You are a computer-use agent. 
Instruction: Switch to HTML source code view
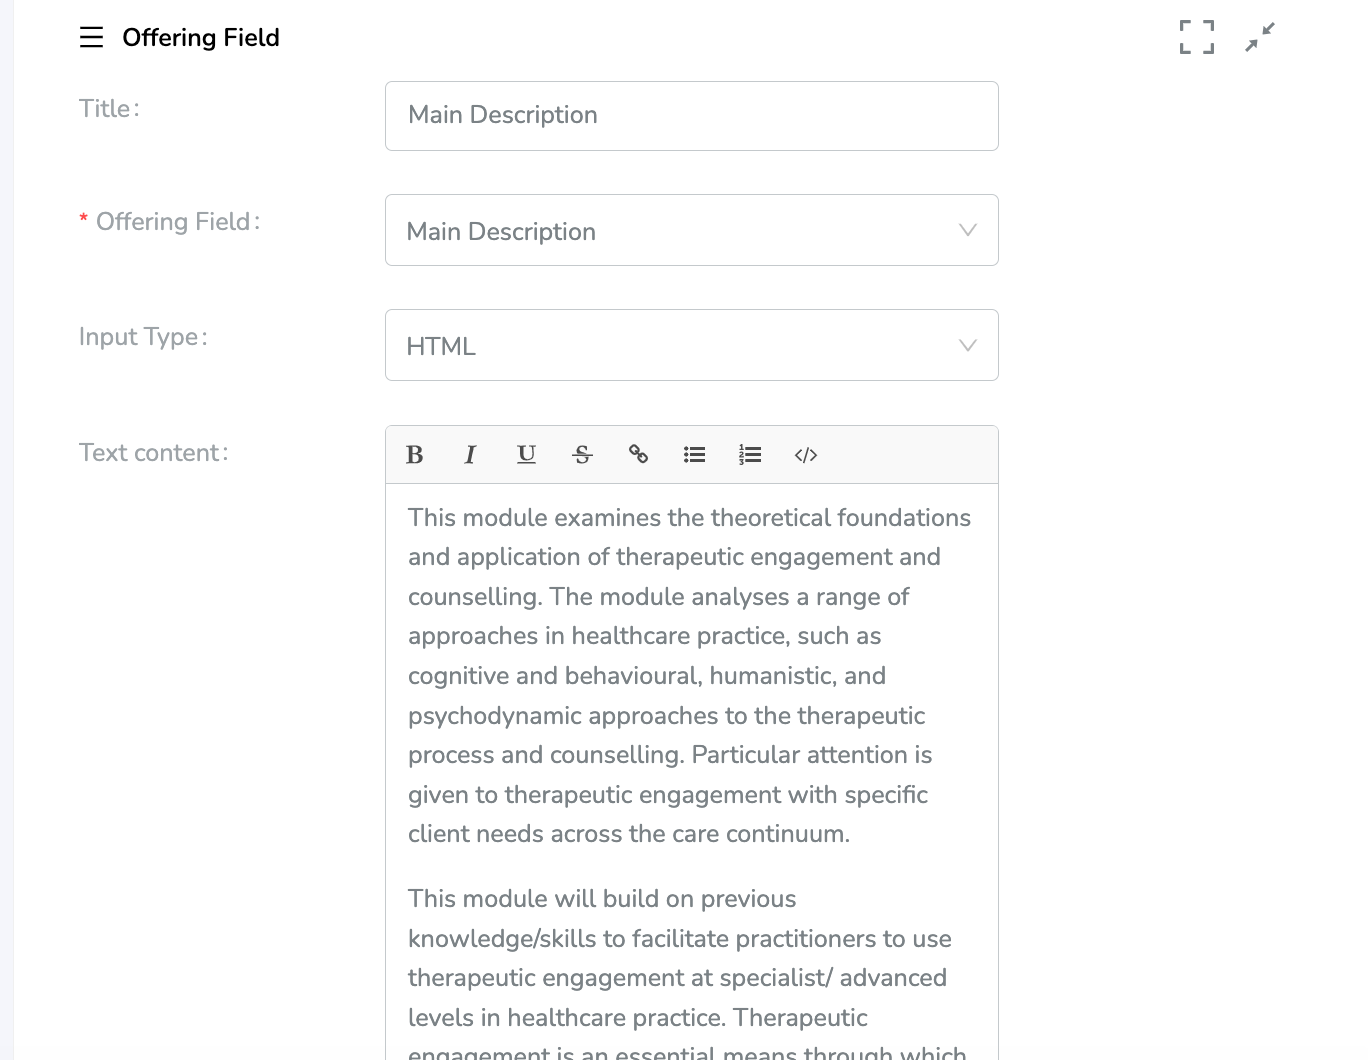(806, 455)
